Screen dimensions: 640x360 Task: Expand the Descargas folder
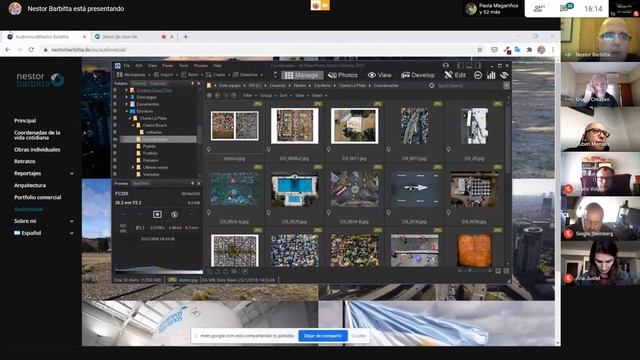pos(127,97)
